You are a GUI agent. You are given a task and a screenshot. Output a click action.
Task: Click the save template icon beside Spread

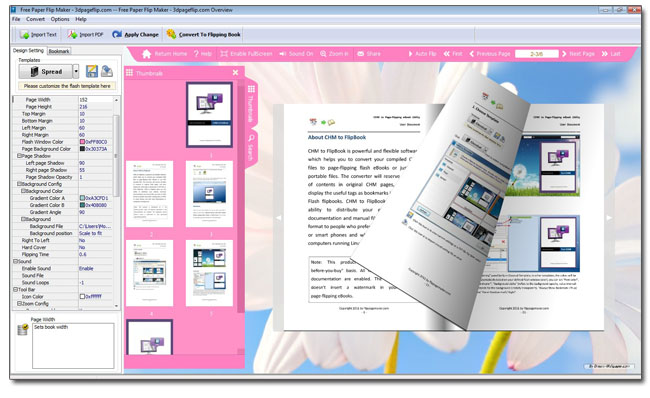coord(92,71)
